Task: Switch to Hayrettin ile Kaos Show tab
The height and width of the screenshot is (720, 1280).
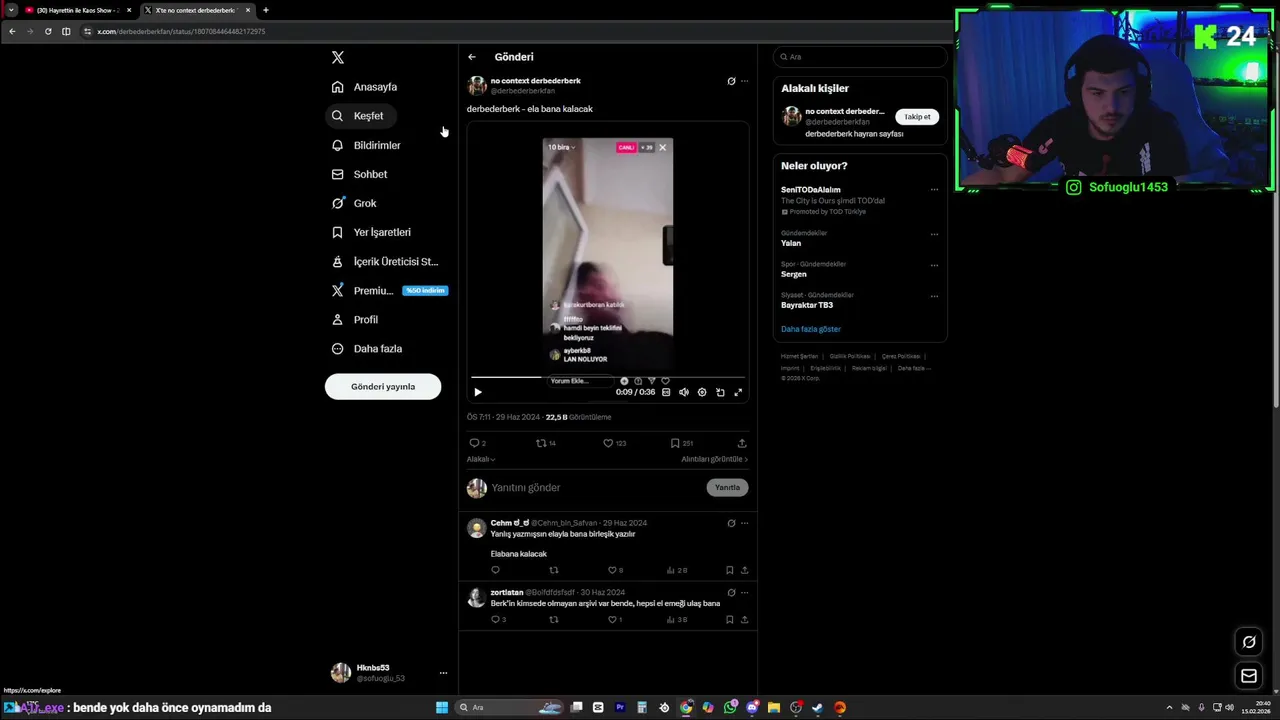Action: pos(78,10)
